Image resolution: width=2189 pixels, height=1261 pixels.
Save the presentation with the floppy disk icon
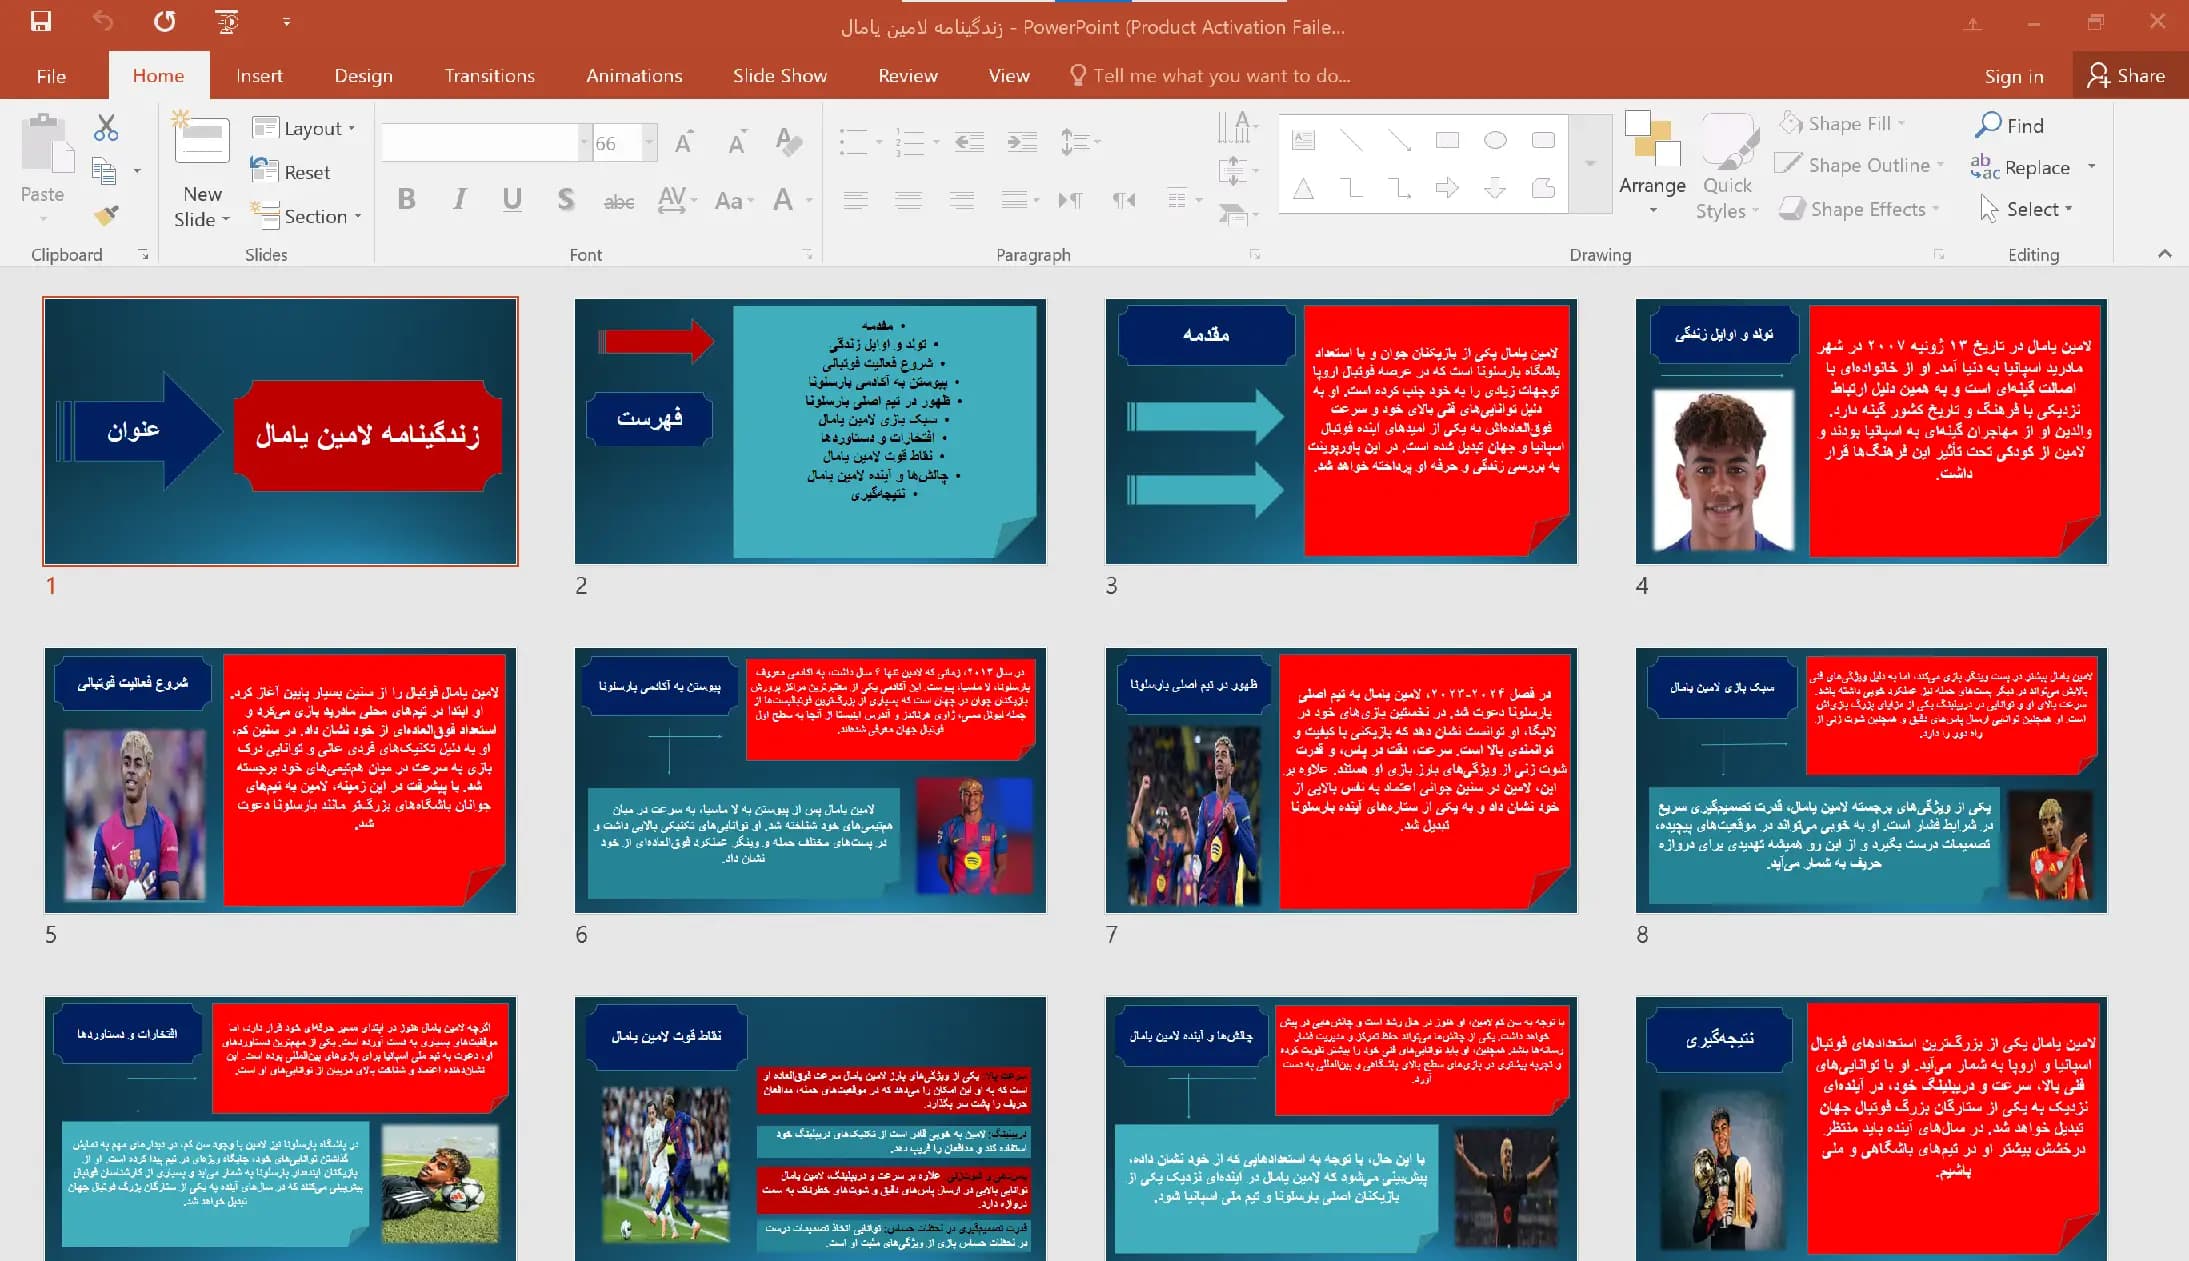(x=41, y=21)
